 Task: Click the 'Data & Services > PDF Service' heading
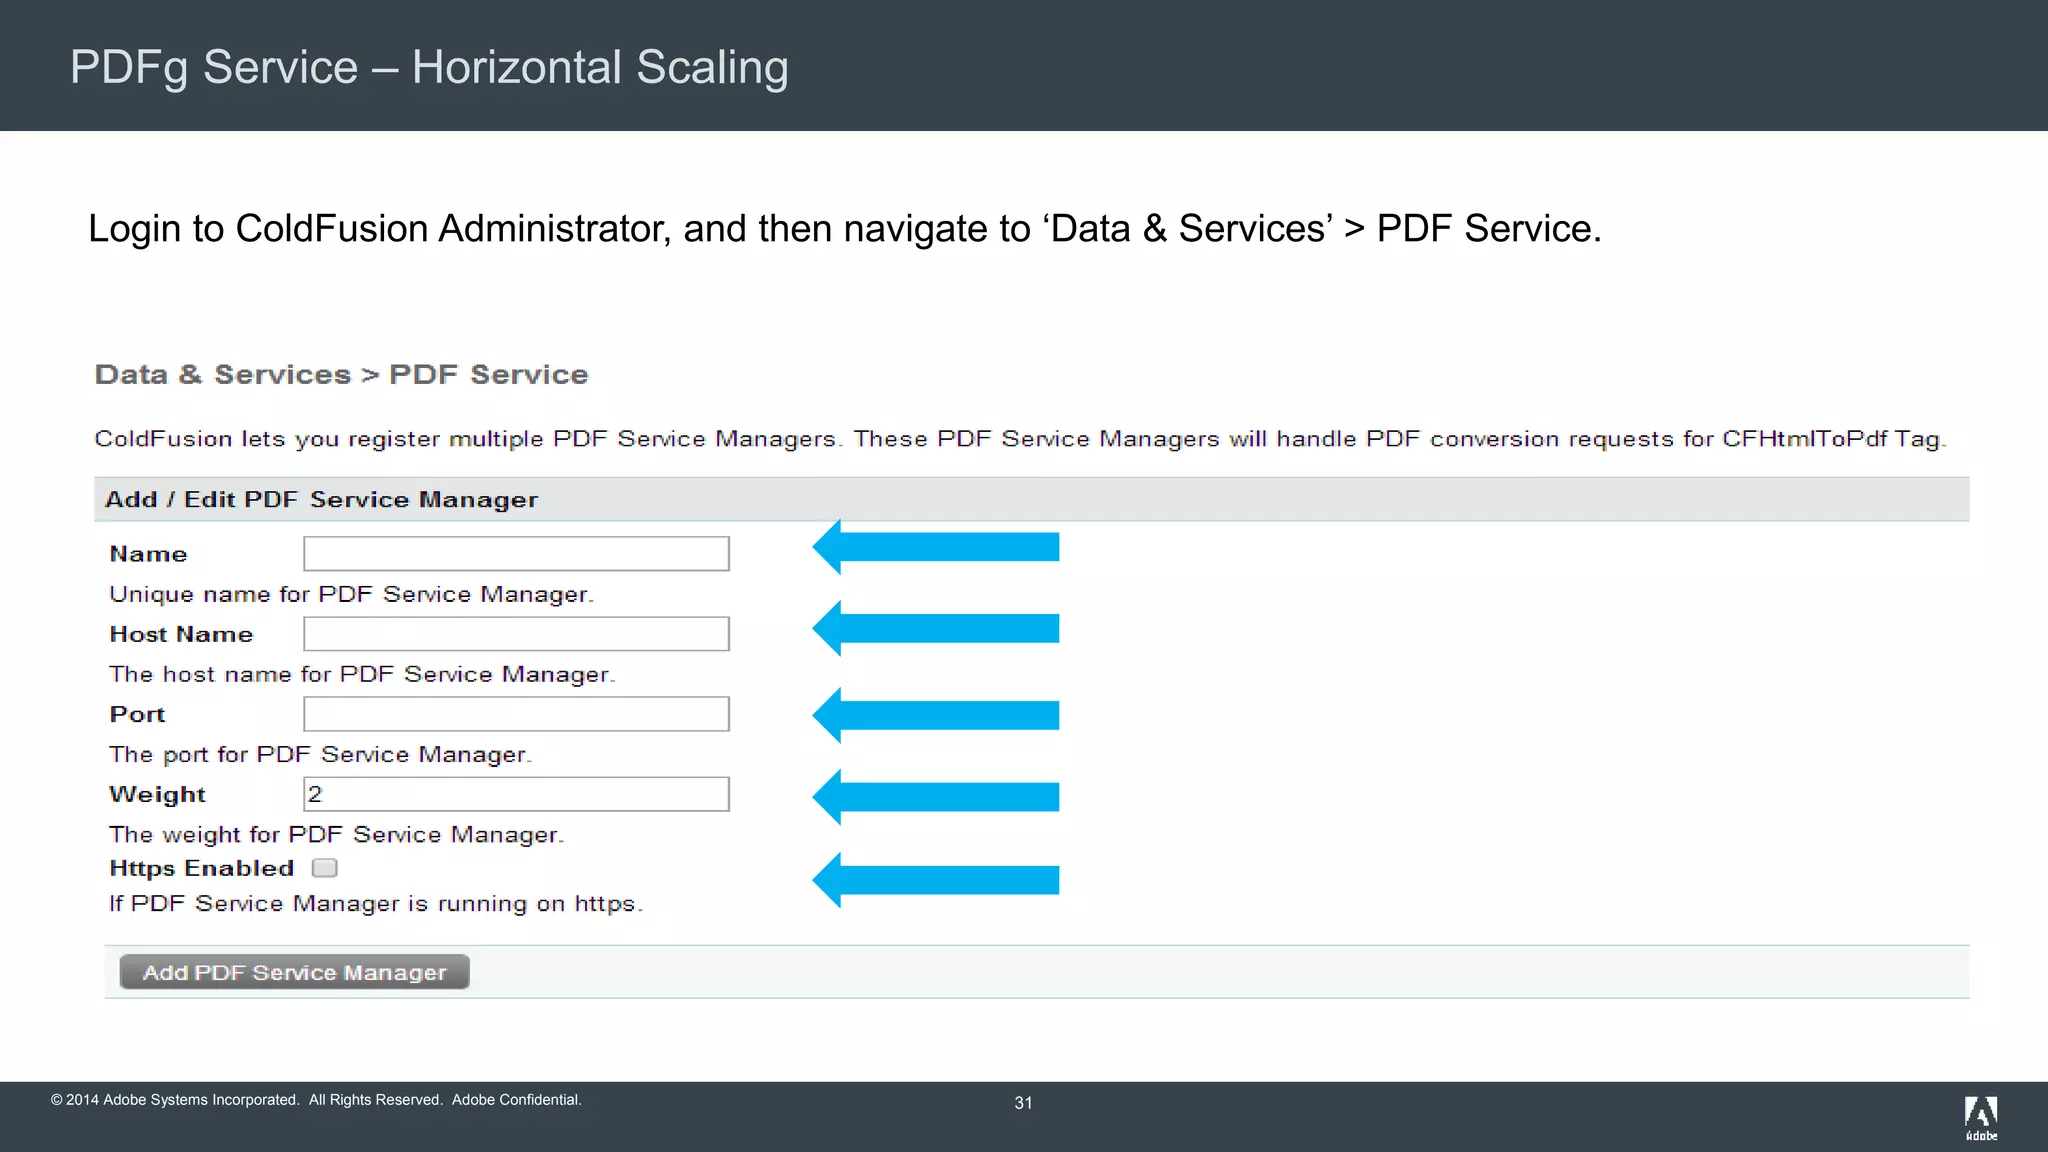(x=341, y=375)
